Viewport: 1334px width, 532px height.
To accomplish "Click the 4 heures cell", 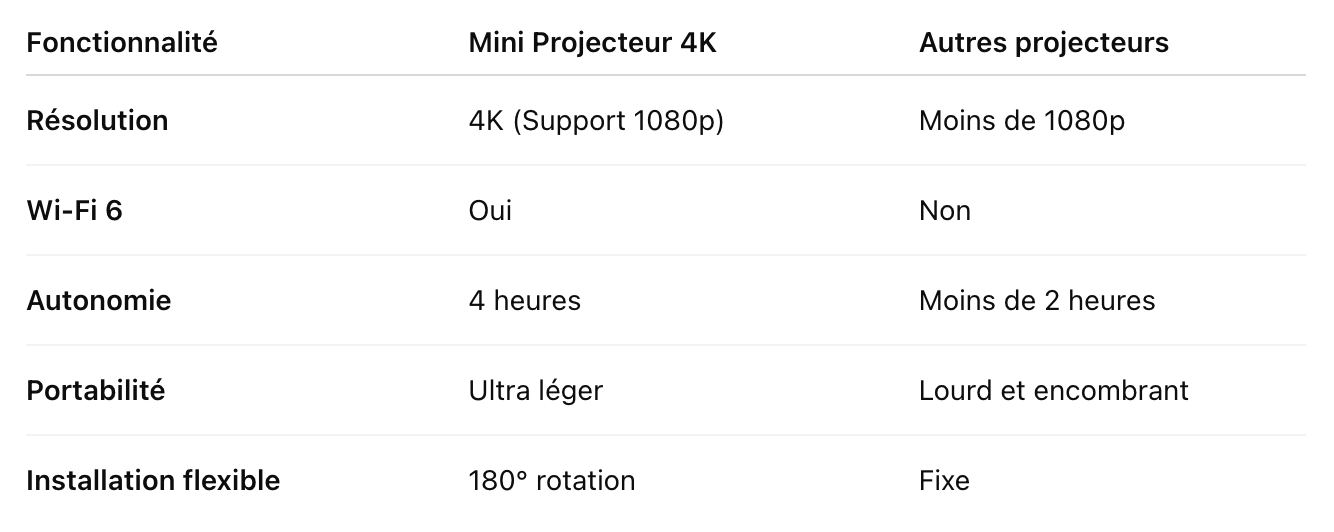I will point(524,301).
